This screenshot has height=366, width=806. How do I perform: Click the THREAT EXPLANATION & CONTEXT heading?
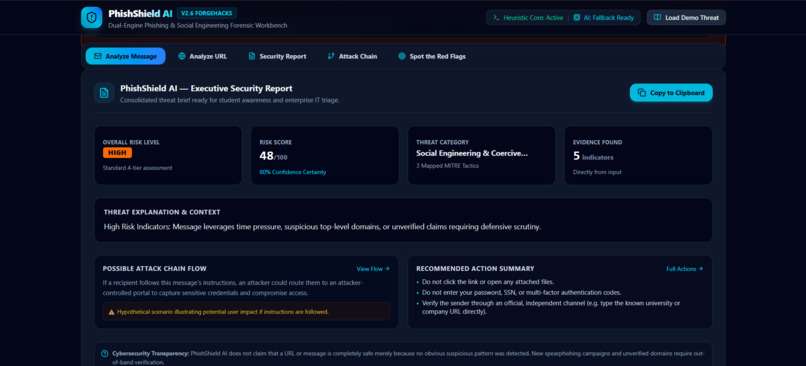[x=162, y=212]
